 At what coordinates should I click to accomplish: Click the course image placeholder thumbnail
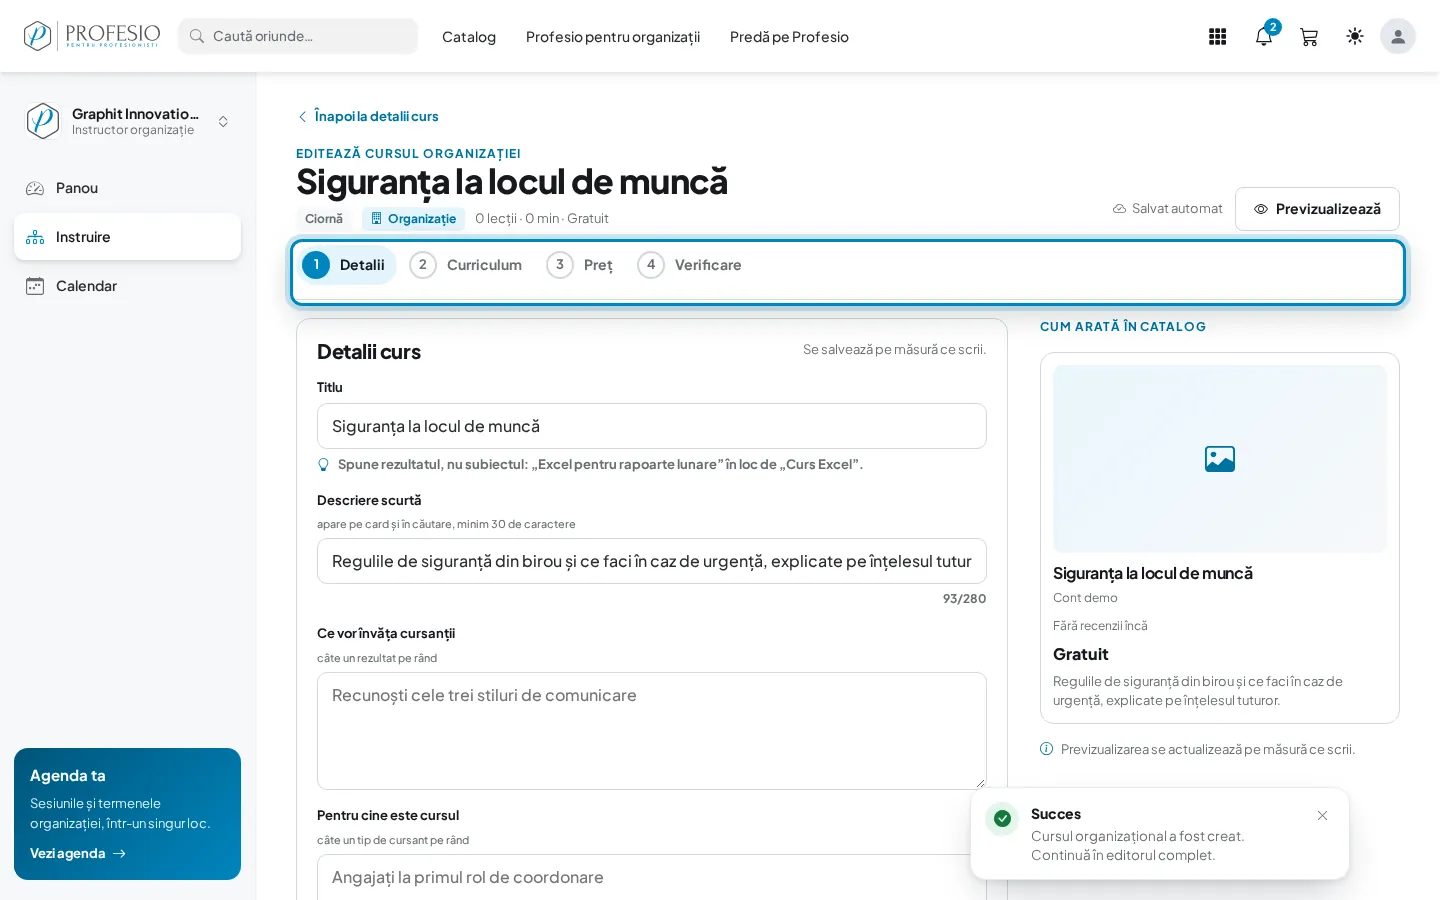click(x=1220, y=459)
